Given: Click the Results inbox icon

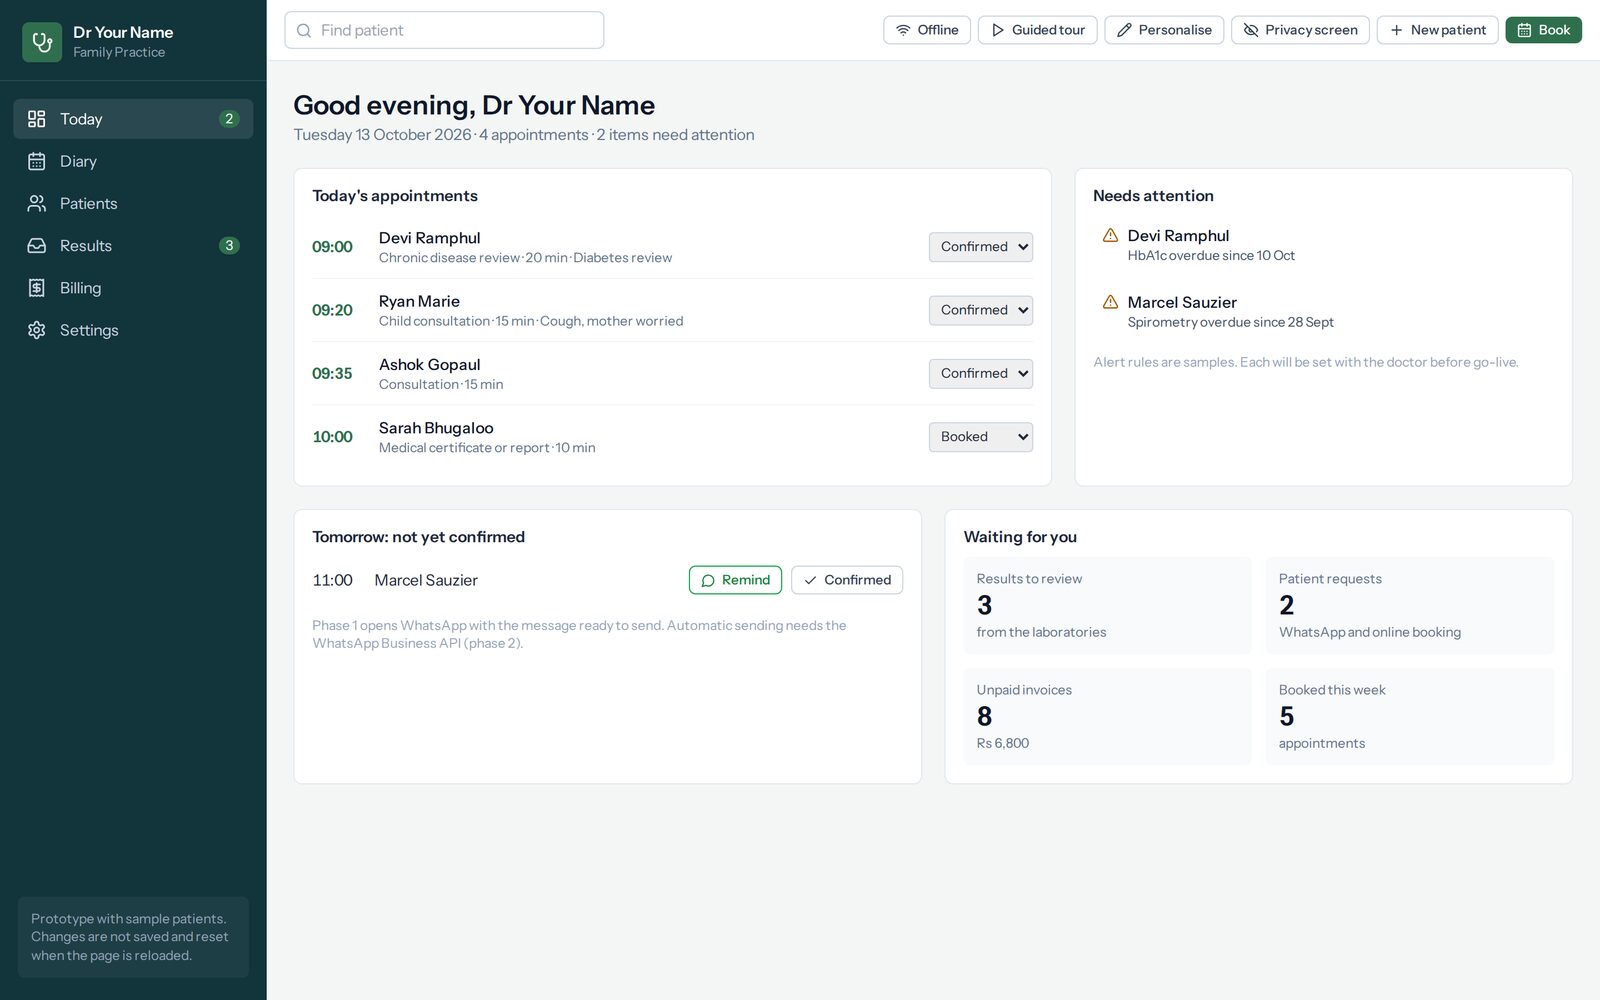Looking at the screenshot, I should pyautogui.click(x=37, y=246).
